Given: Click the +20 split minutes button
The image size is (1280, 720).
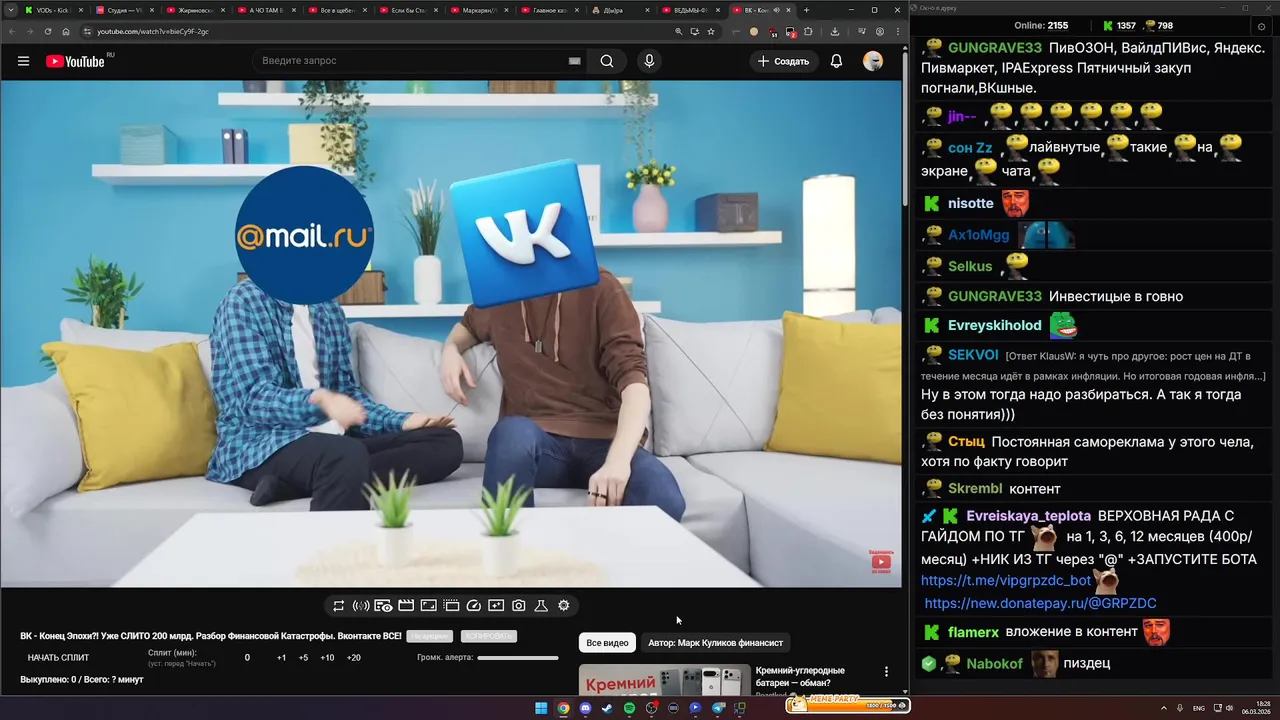Looking at the screenshot, I should tap(354, 658).
